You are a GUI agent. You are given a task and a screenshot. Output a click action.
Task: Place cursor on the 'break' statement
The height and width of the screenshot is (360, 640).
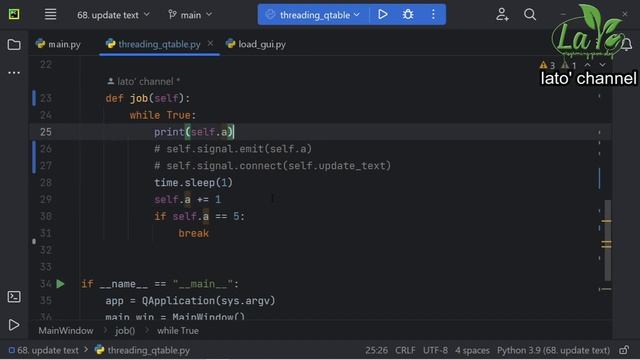click(x=193, y=233)
